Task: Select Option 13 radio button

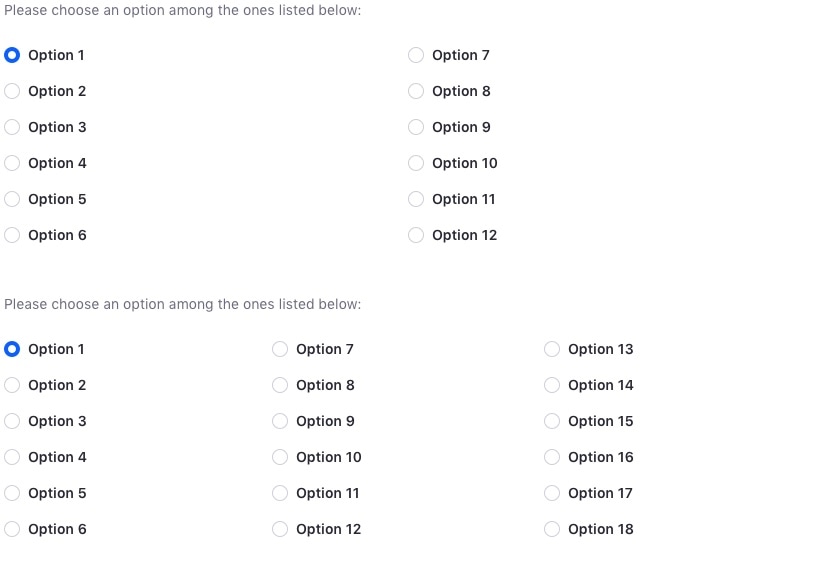Action: pos(552,349)
